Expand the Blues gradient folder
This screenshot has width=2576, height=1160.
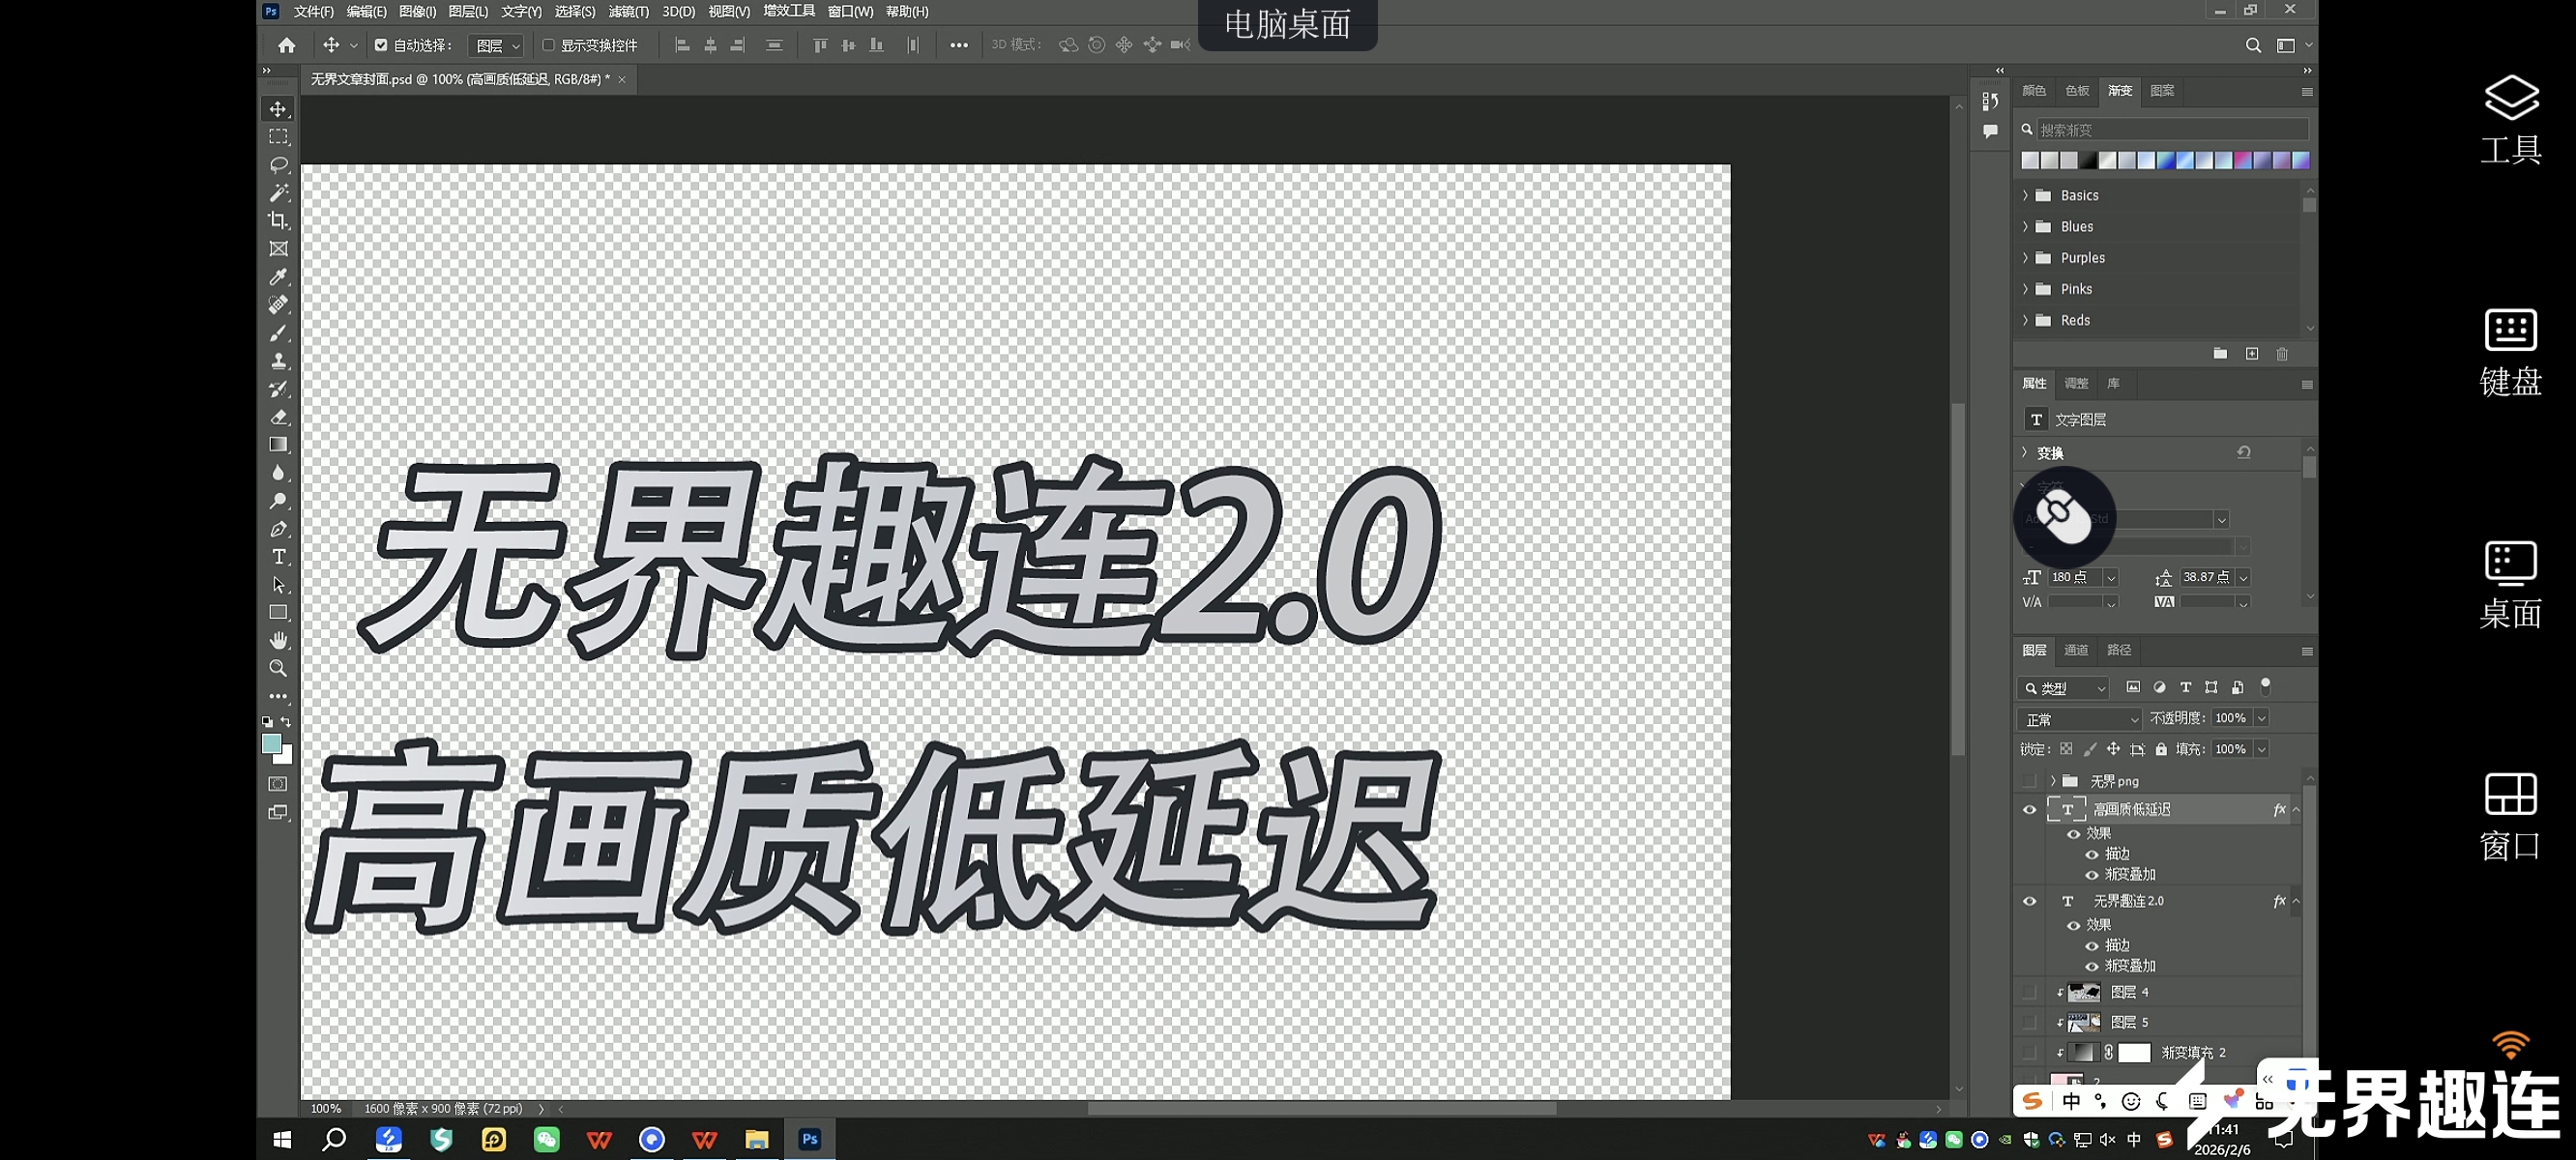point(2026,227)
